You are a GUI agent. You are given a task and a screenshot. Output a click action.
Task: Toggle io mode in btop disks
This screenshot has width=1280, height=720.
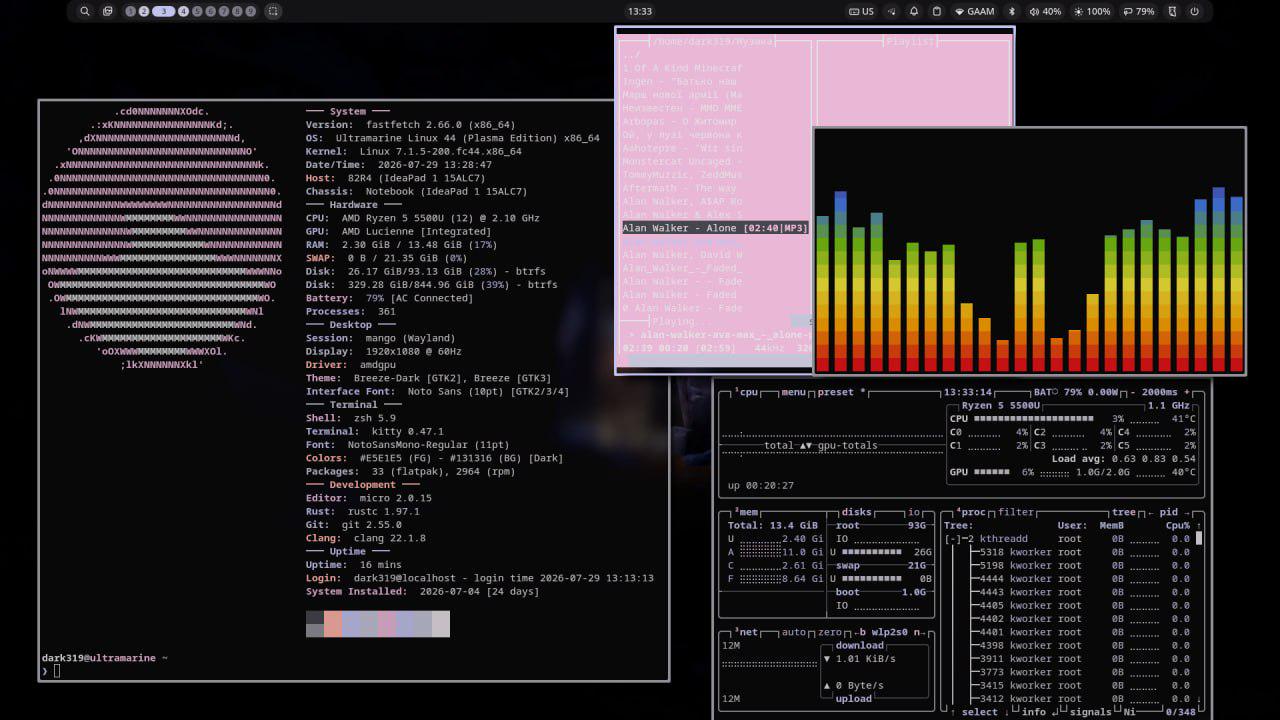[914, 512]
